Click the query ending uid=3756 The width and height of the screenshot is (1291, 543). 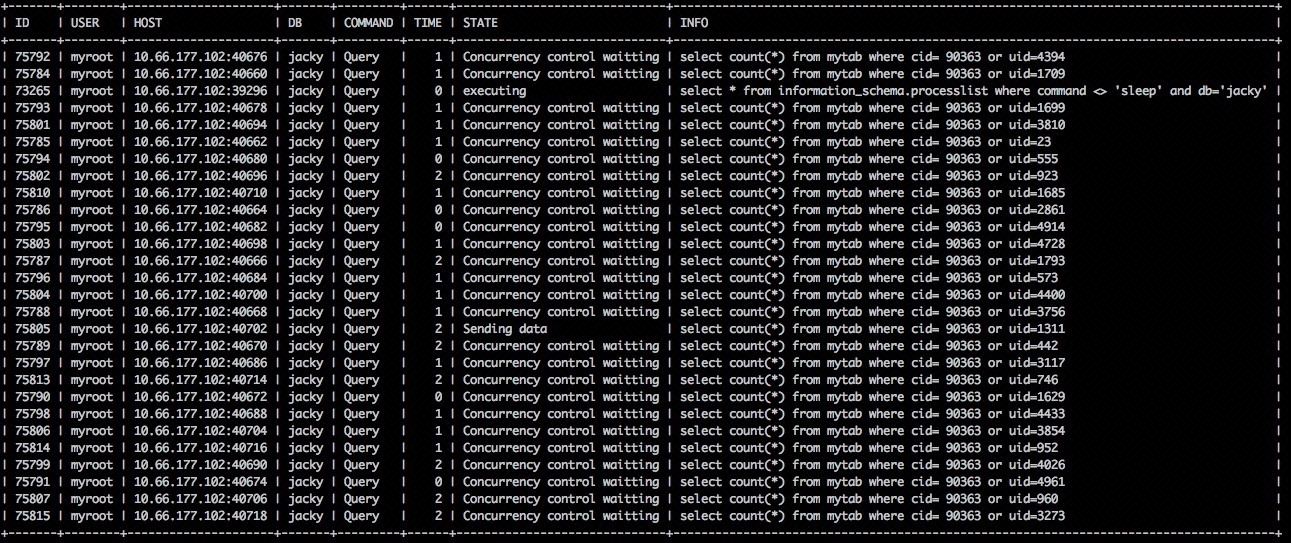click(872, 312)
